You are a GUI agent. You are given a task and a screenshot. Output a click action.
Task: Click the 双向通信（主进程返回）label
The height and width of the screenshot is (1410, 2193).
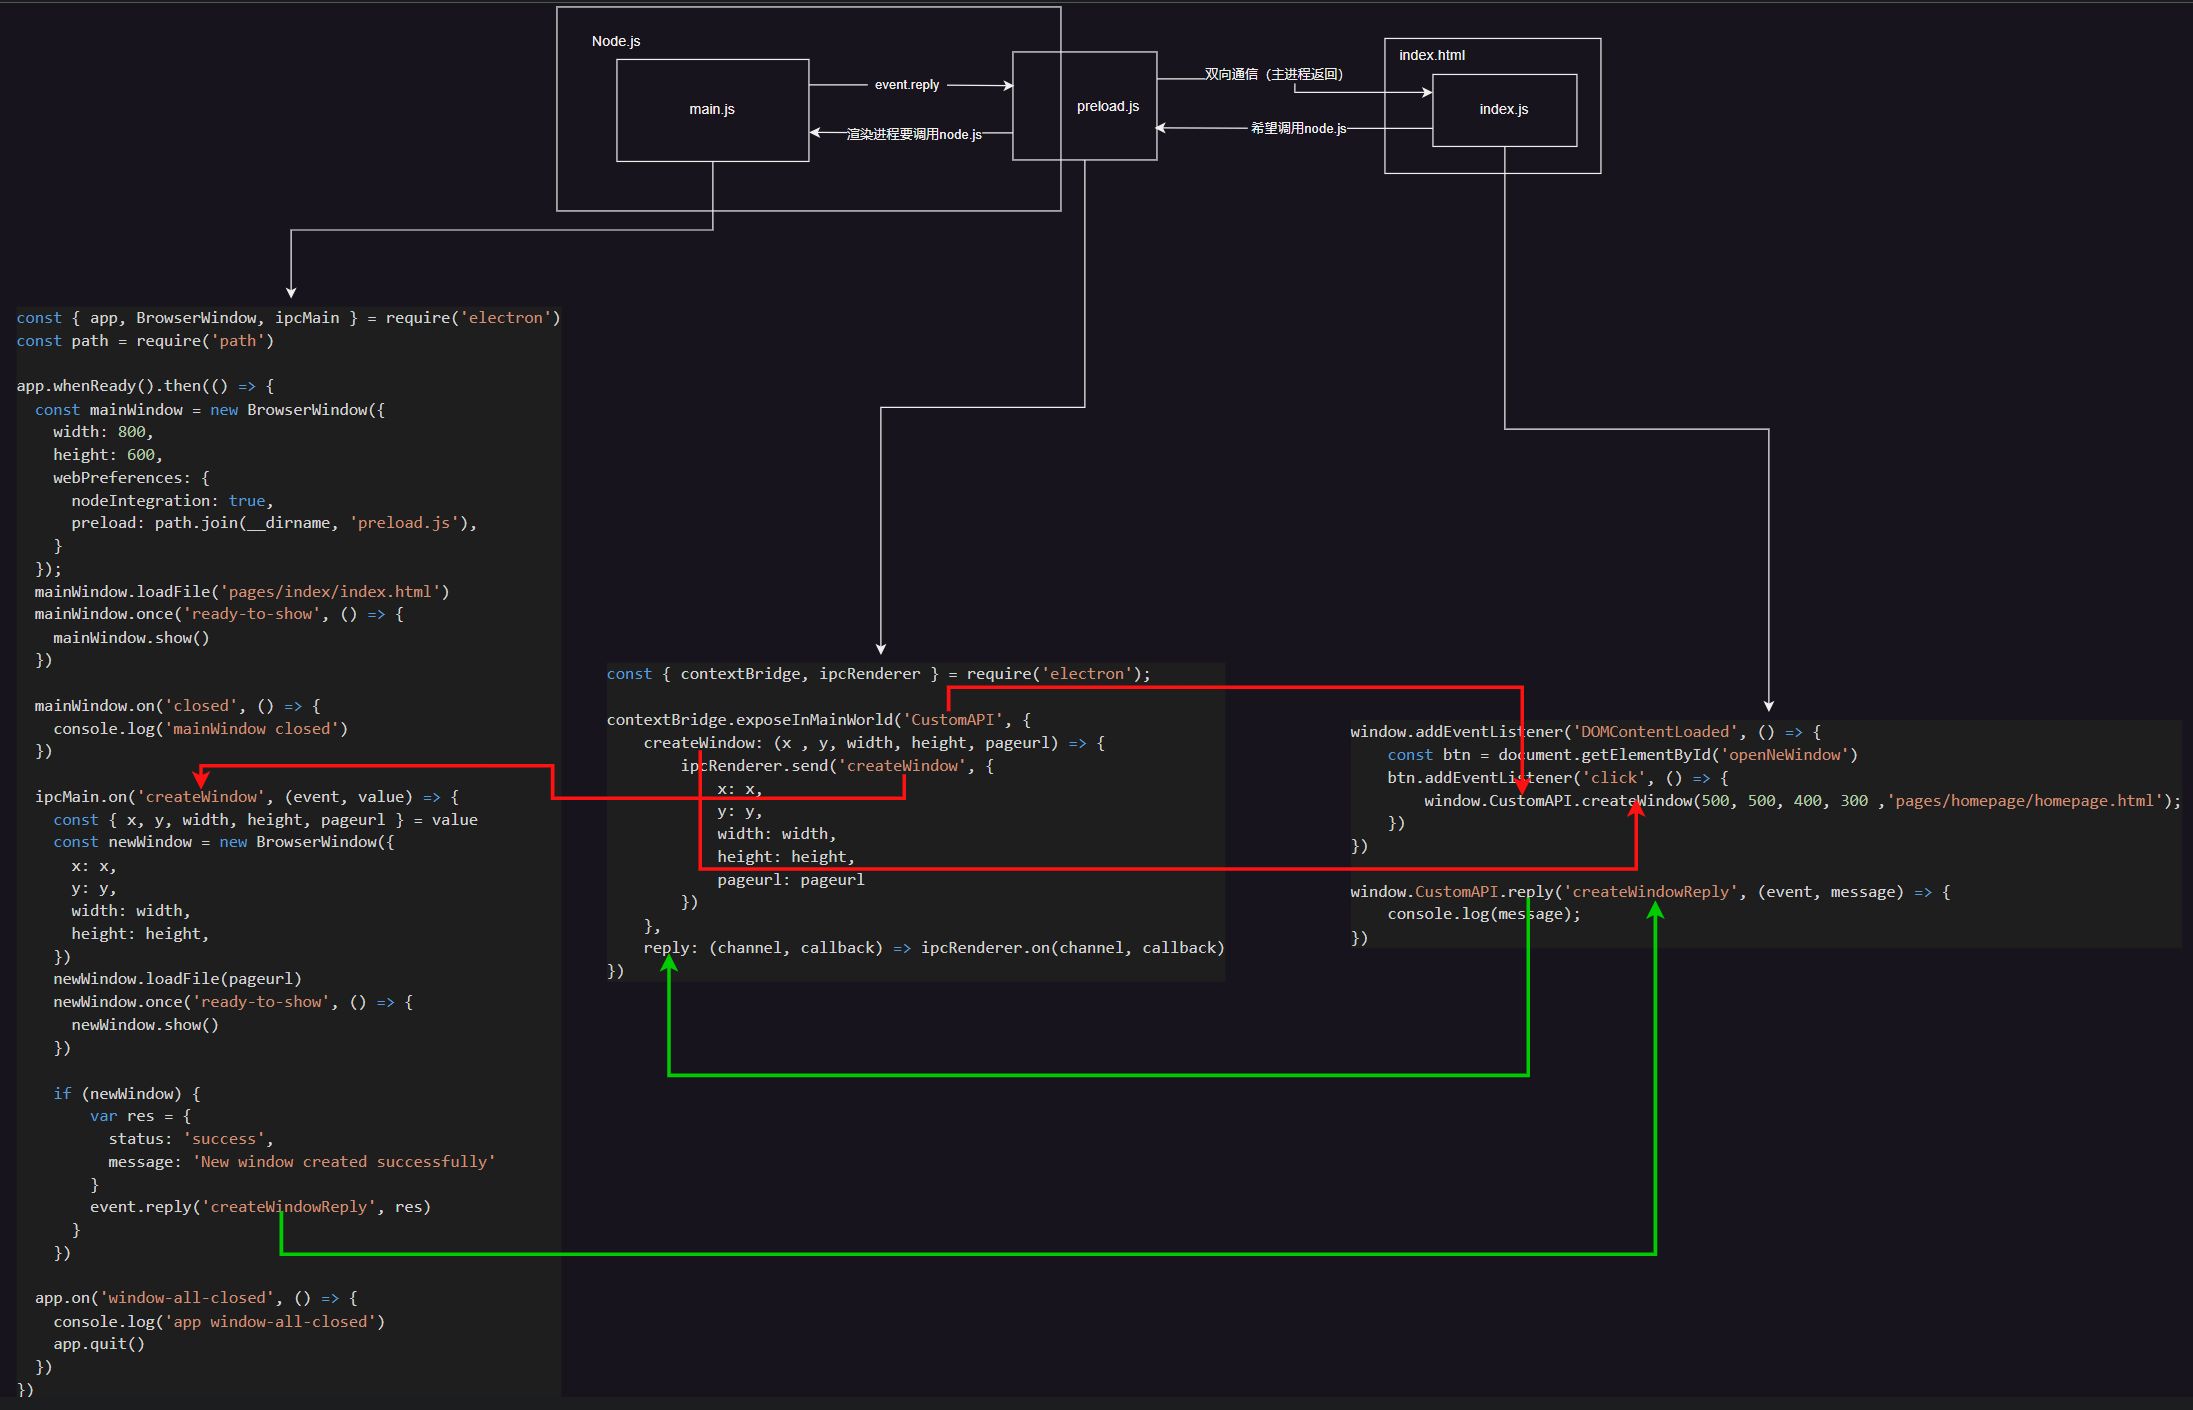1273,74
